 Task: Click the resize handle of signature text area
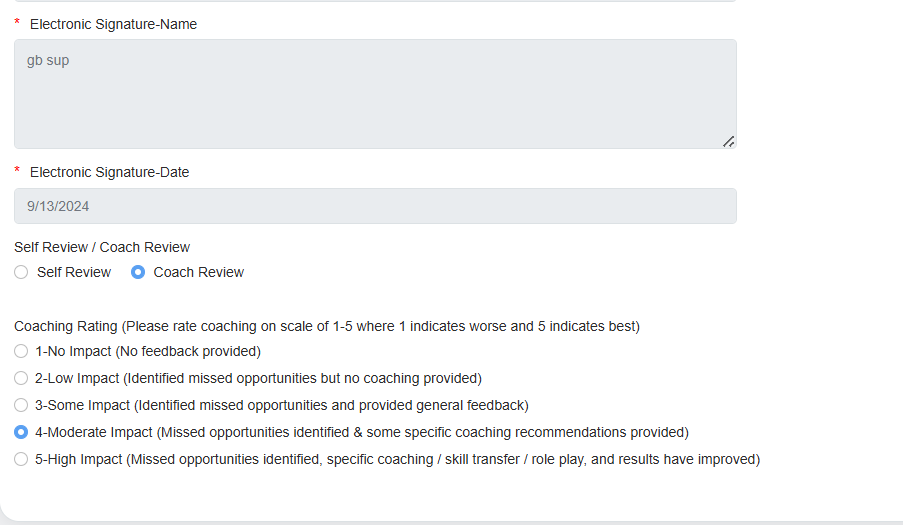(x=729, y=142)
